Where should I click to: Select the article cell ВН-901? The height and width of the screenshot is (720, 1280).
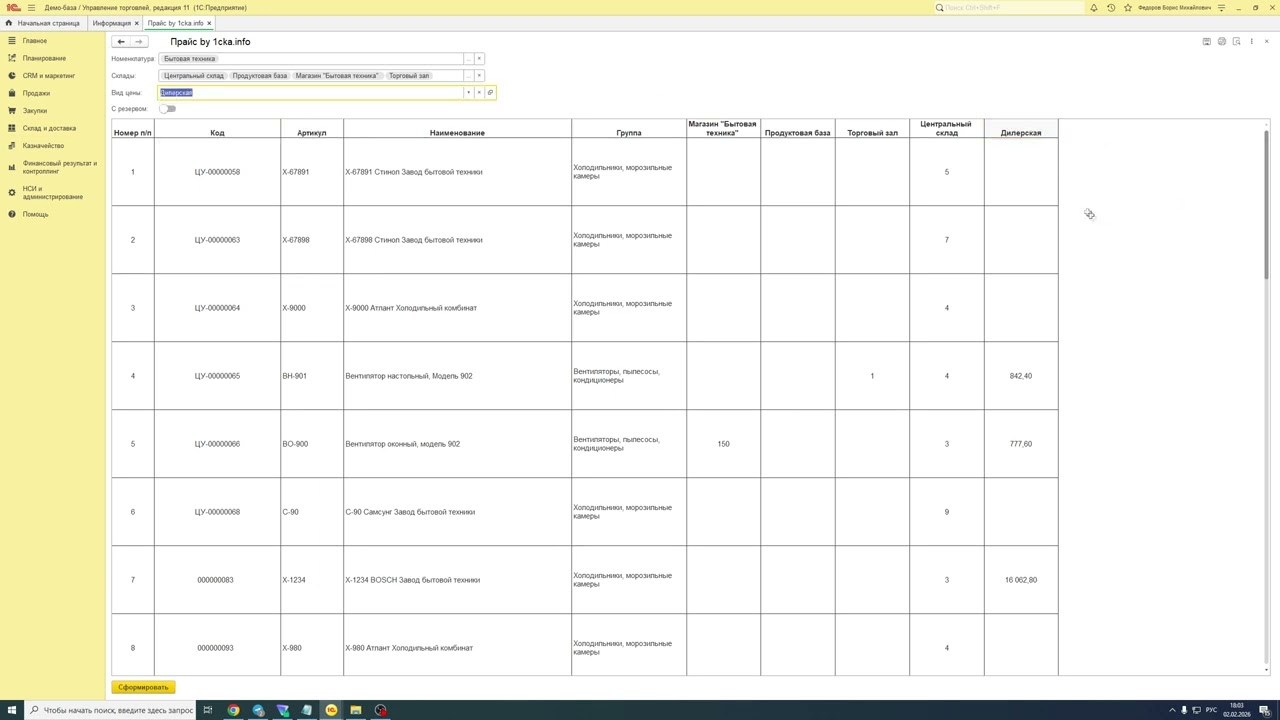[x=312, y=376]
